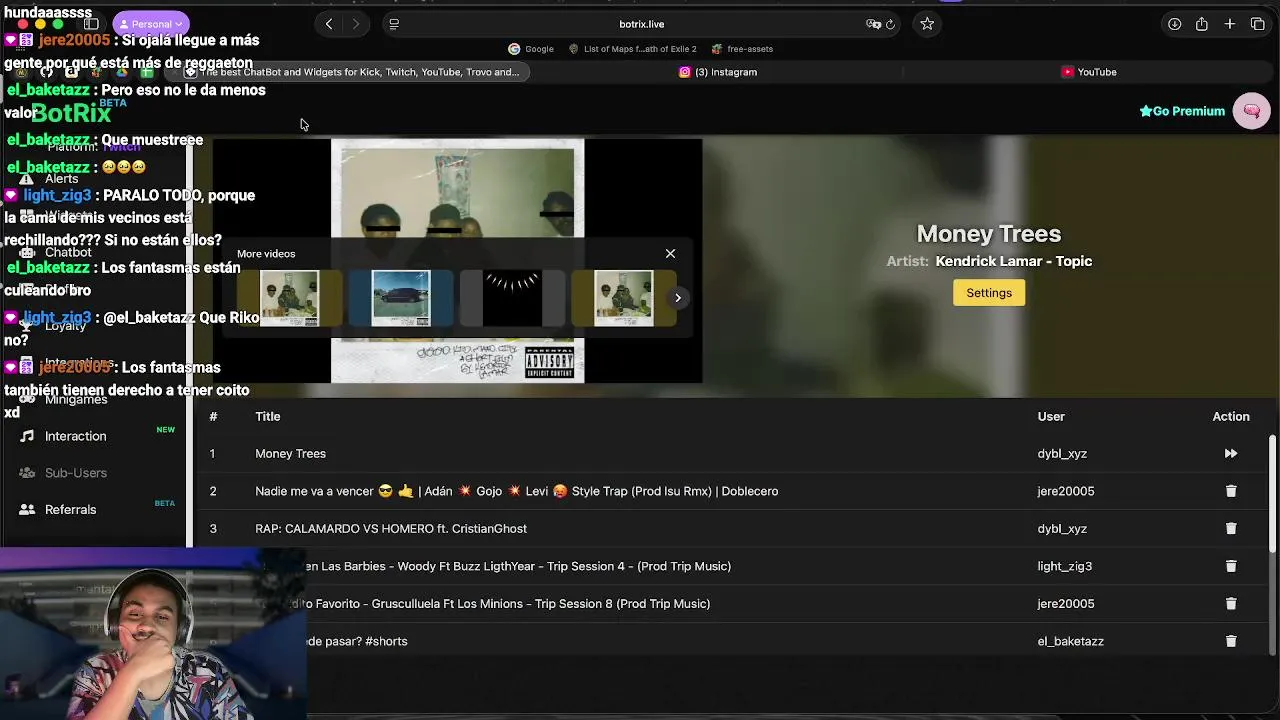Viewport: 1280px width, 720px height.
Task: Select the Money Trees row title
Action: click(x=290, y=454)
